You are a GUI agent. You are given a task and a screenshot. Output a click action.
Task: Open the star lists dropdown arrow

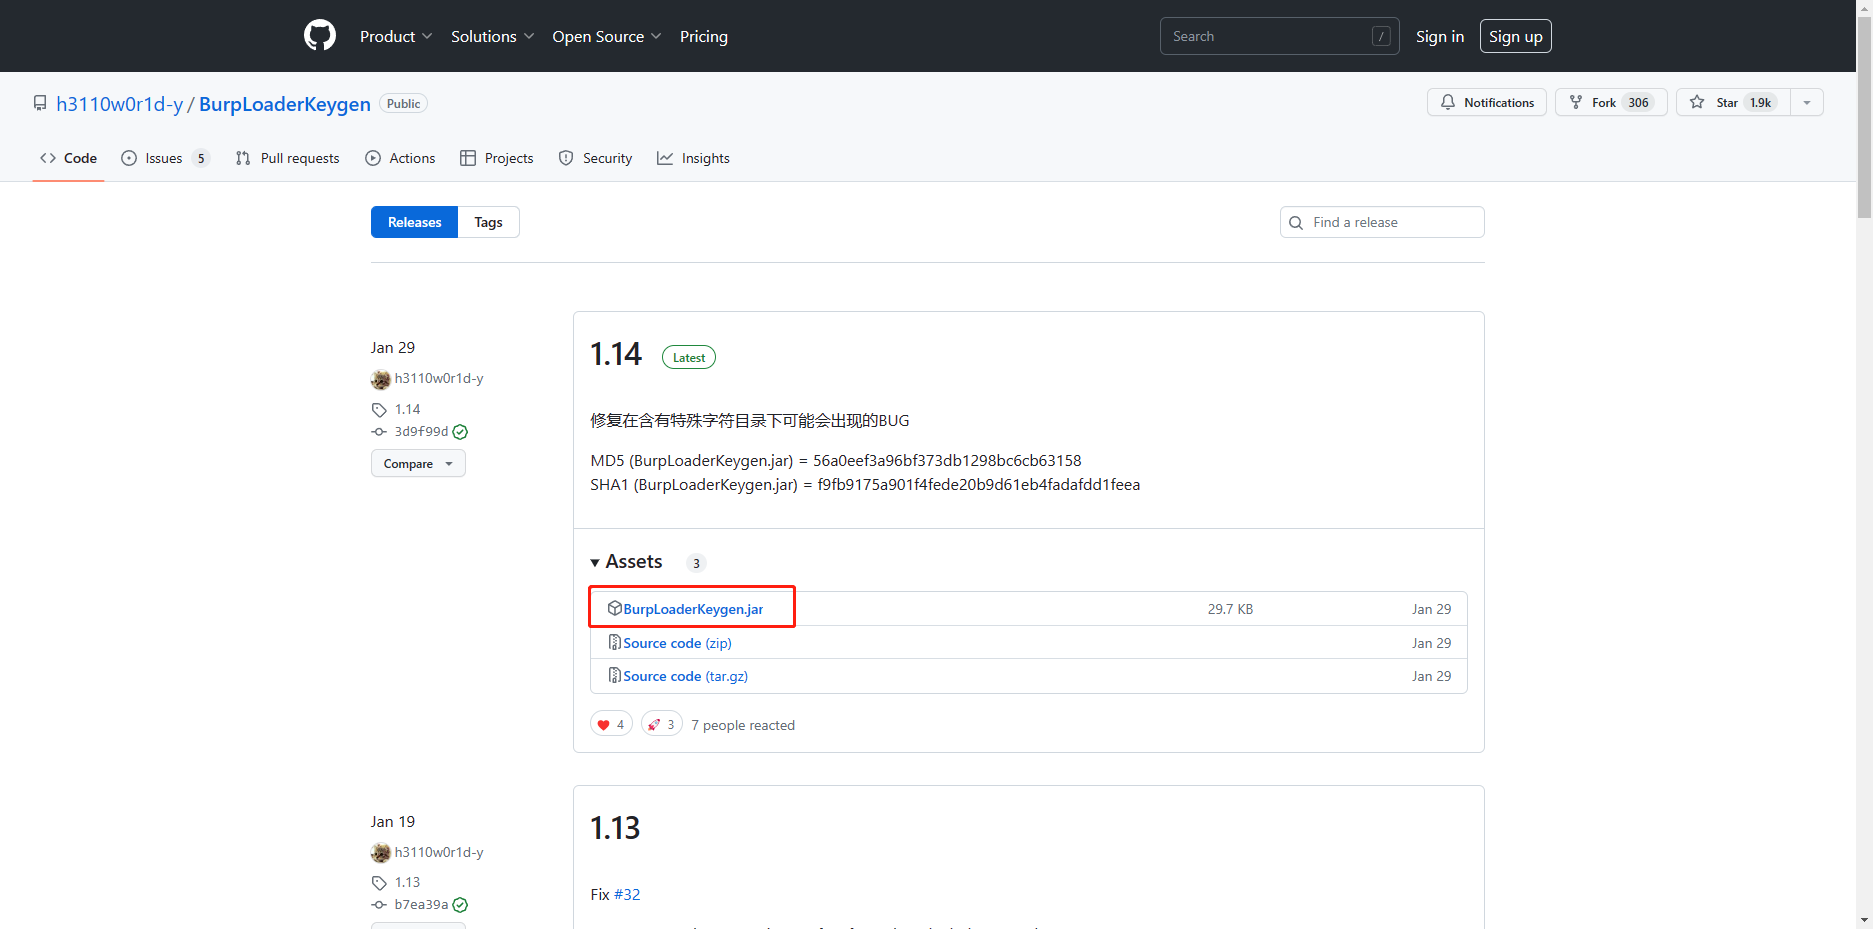point(1806,102)
